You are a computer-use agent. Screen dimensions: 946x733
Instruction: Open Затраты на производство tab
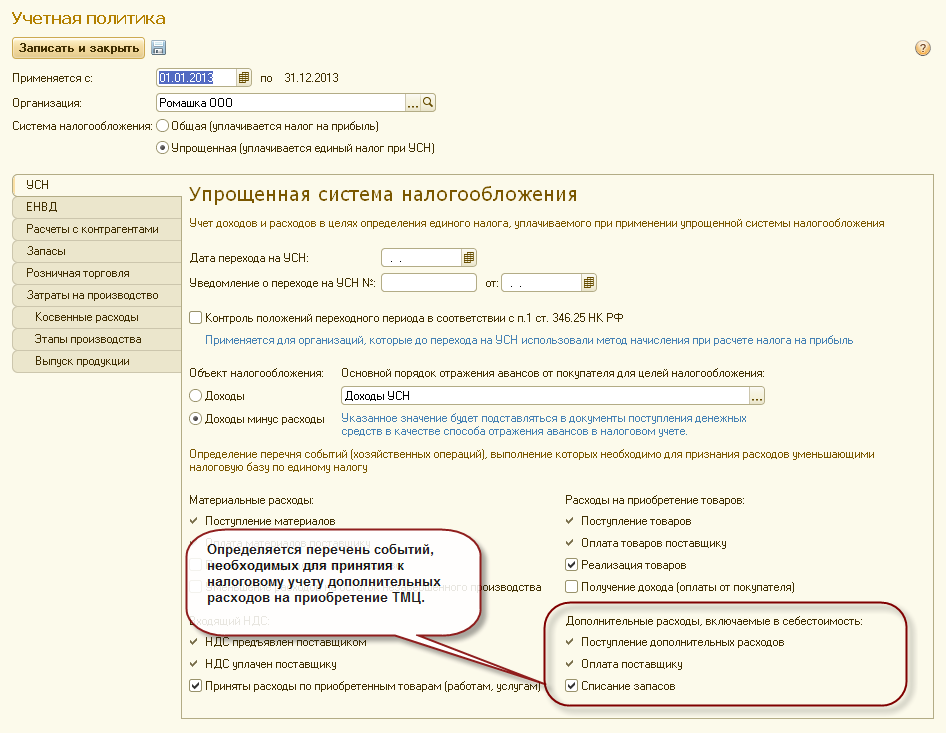click(97, 295)
